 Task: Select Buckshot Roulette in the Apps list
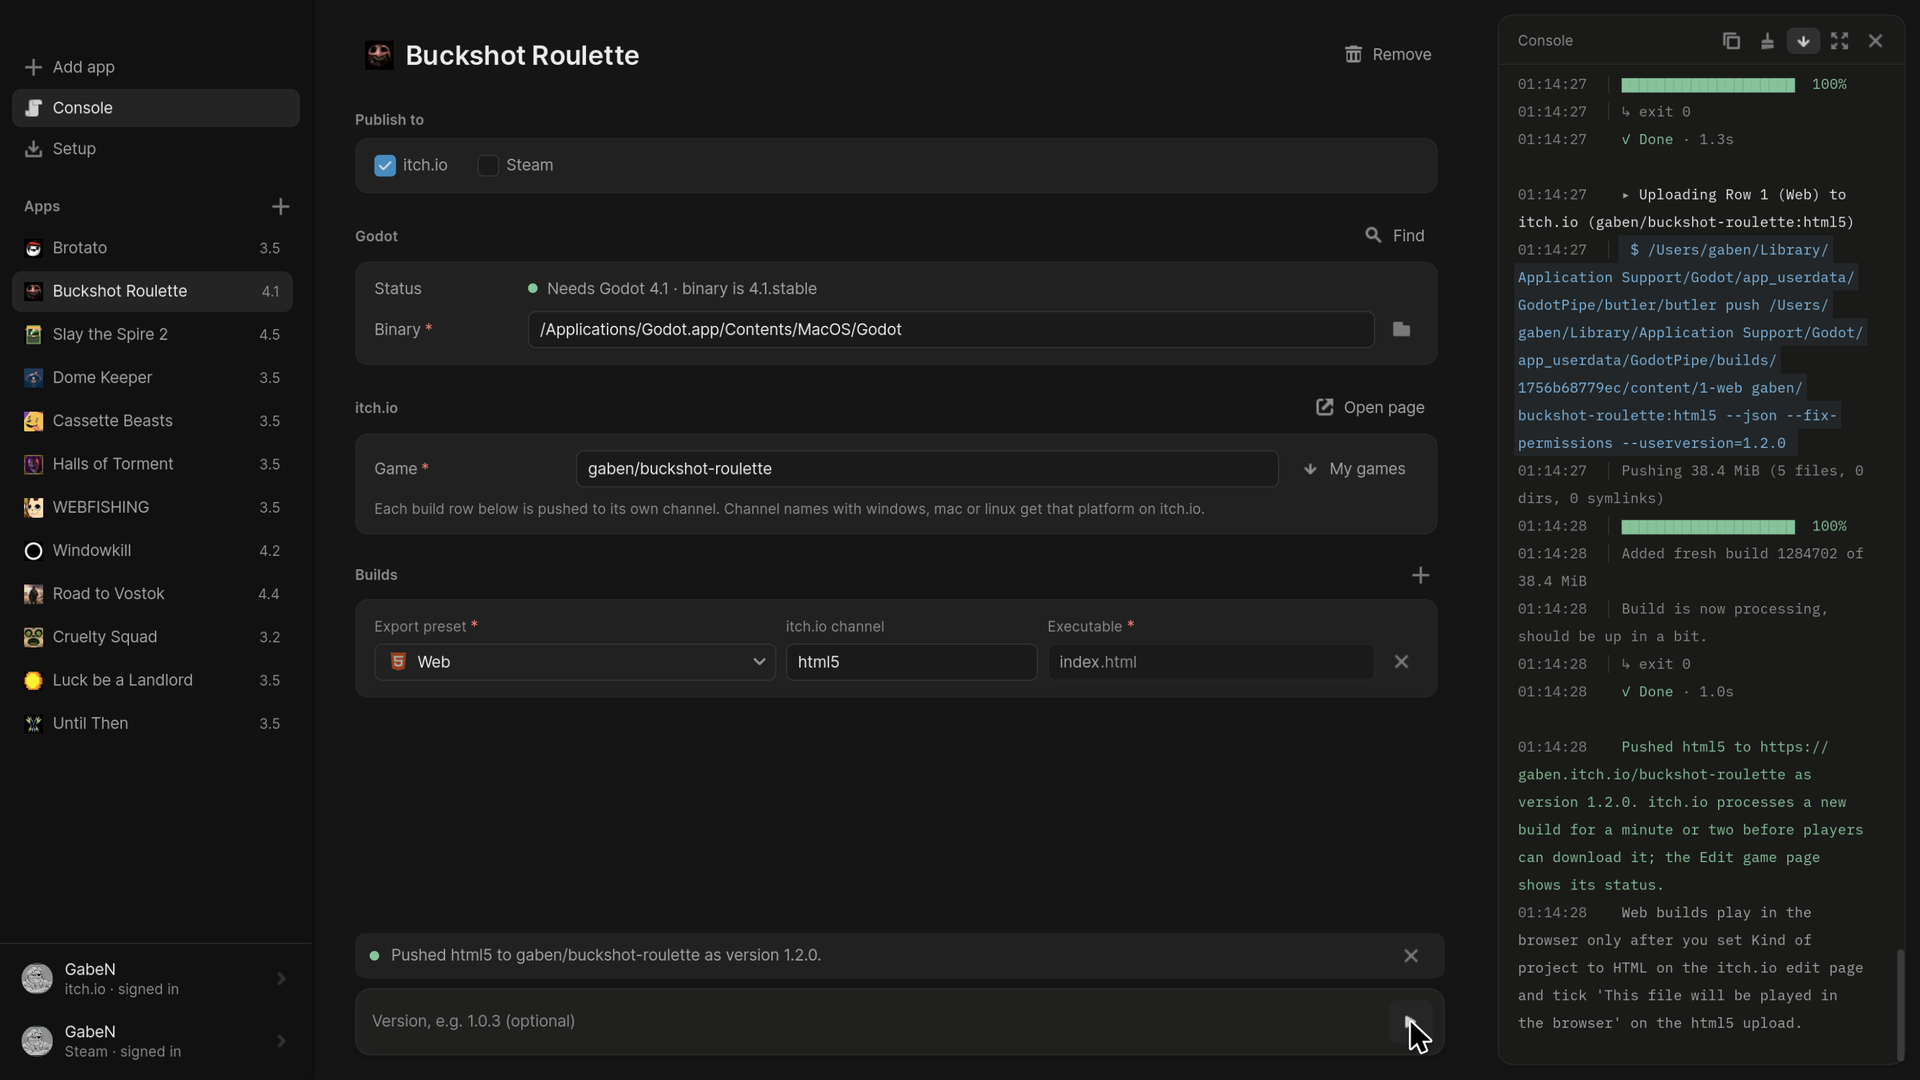(152, 291)
